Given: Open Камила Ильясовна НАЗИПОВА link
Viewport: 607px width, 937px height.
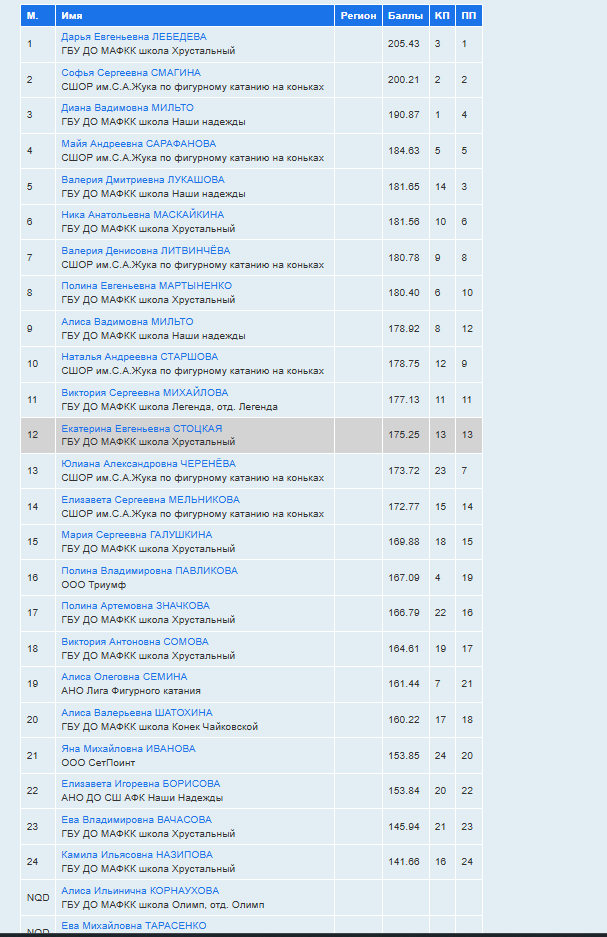Looking at the screenshot, I should pyautogui.click(x=137, y=856).
